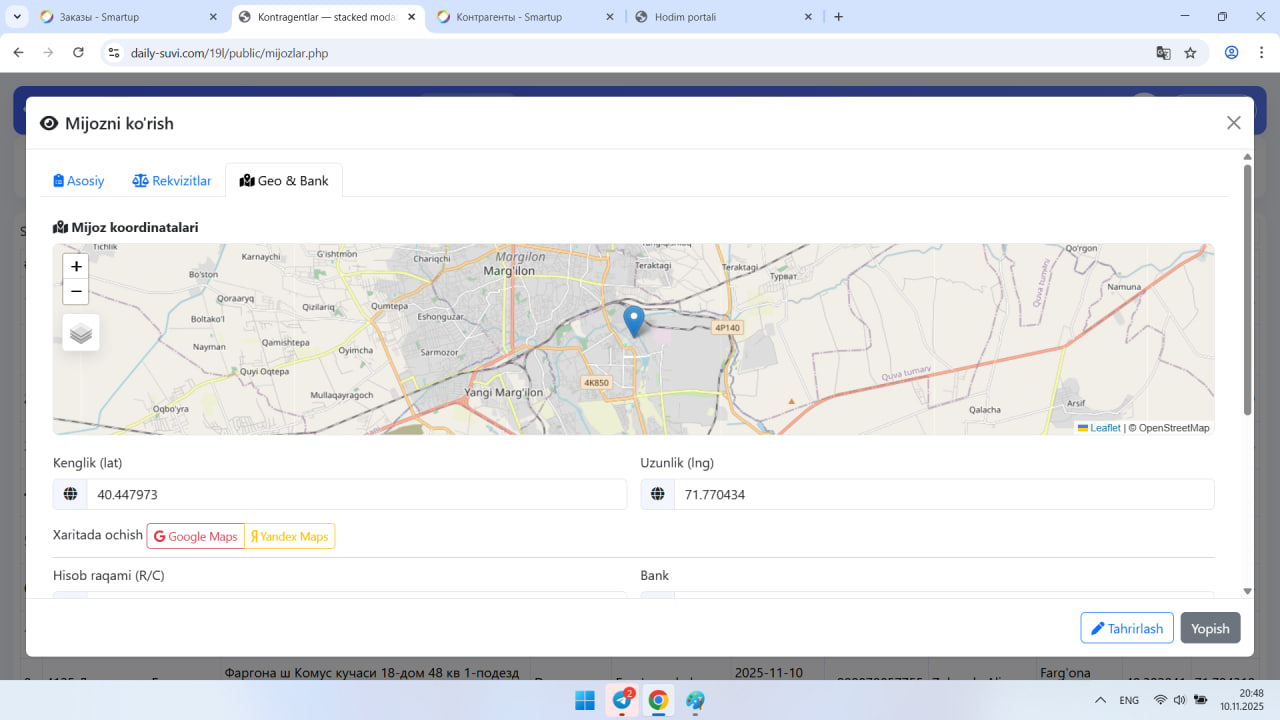Screen dimensions: 1280x720
Task: Switch to the Asosiy tab
Action: click(x=79, y=181)
